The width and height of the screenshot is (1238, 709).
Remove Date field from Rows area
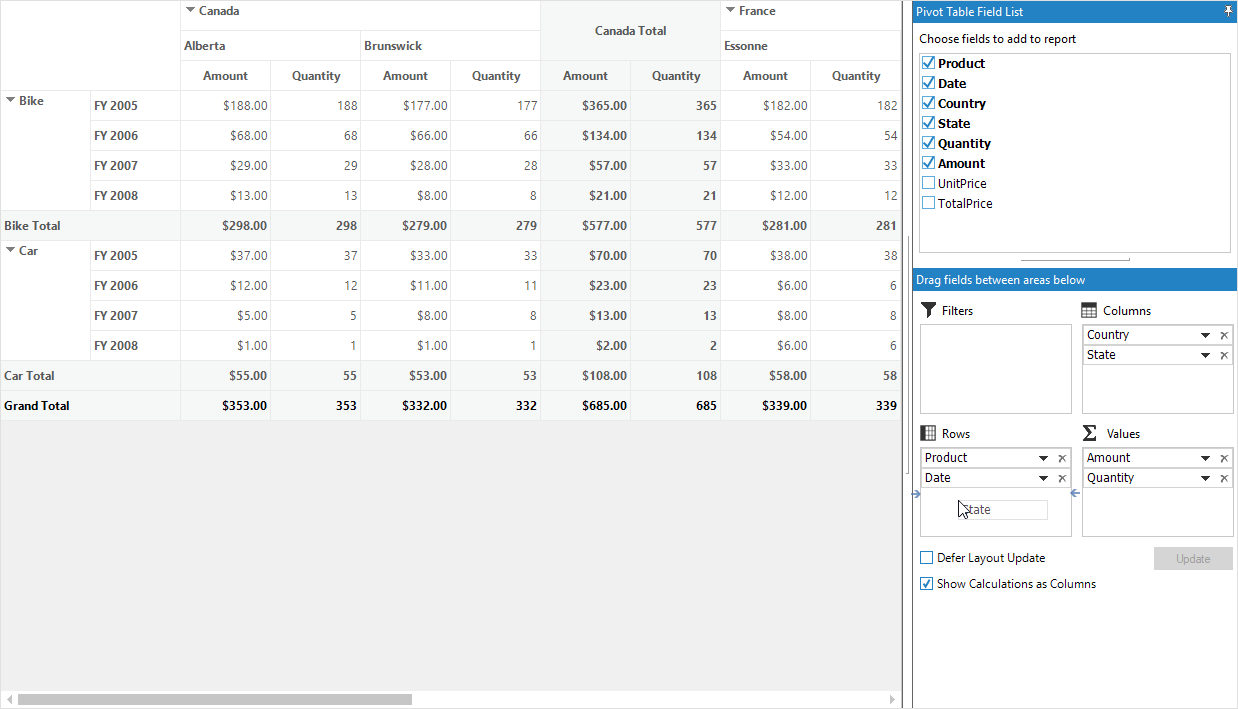coord(1062,478)
